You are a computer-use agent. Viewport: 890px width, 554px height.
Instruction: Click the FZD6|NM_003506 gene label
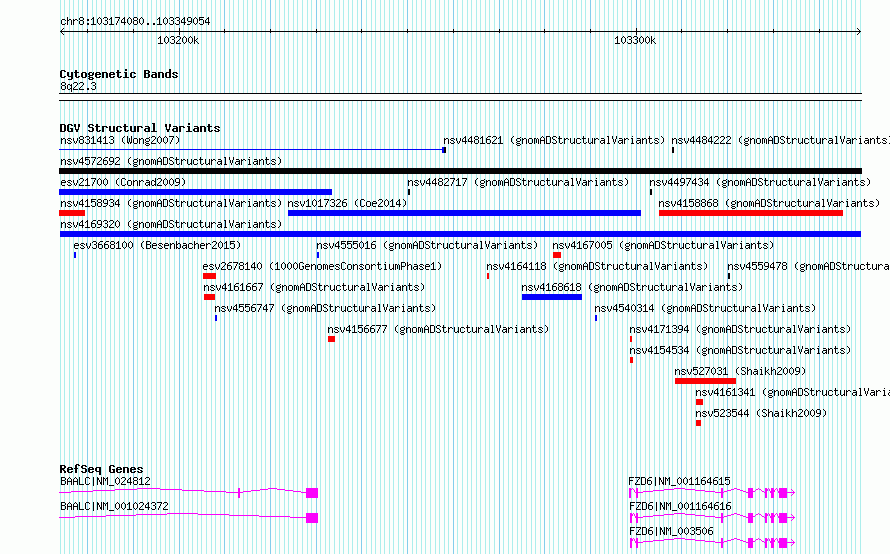(x=671, y=532)
